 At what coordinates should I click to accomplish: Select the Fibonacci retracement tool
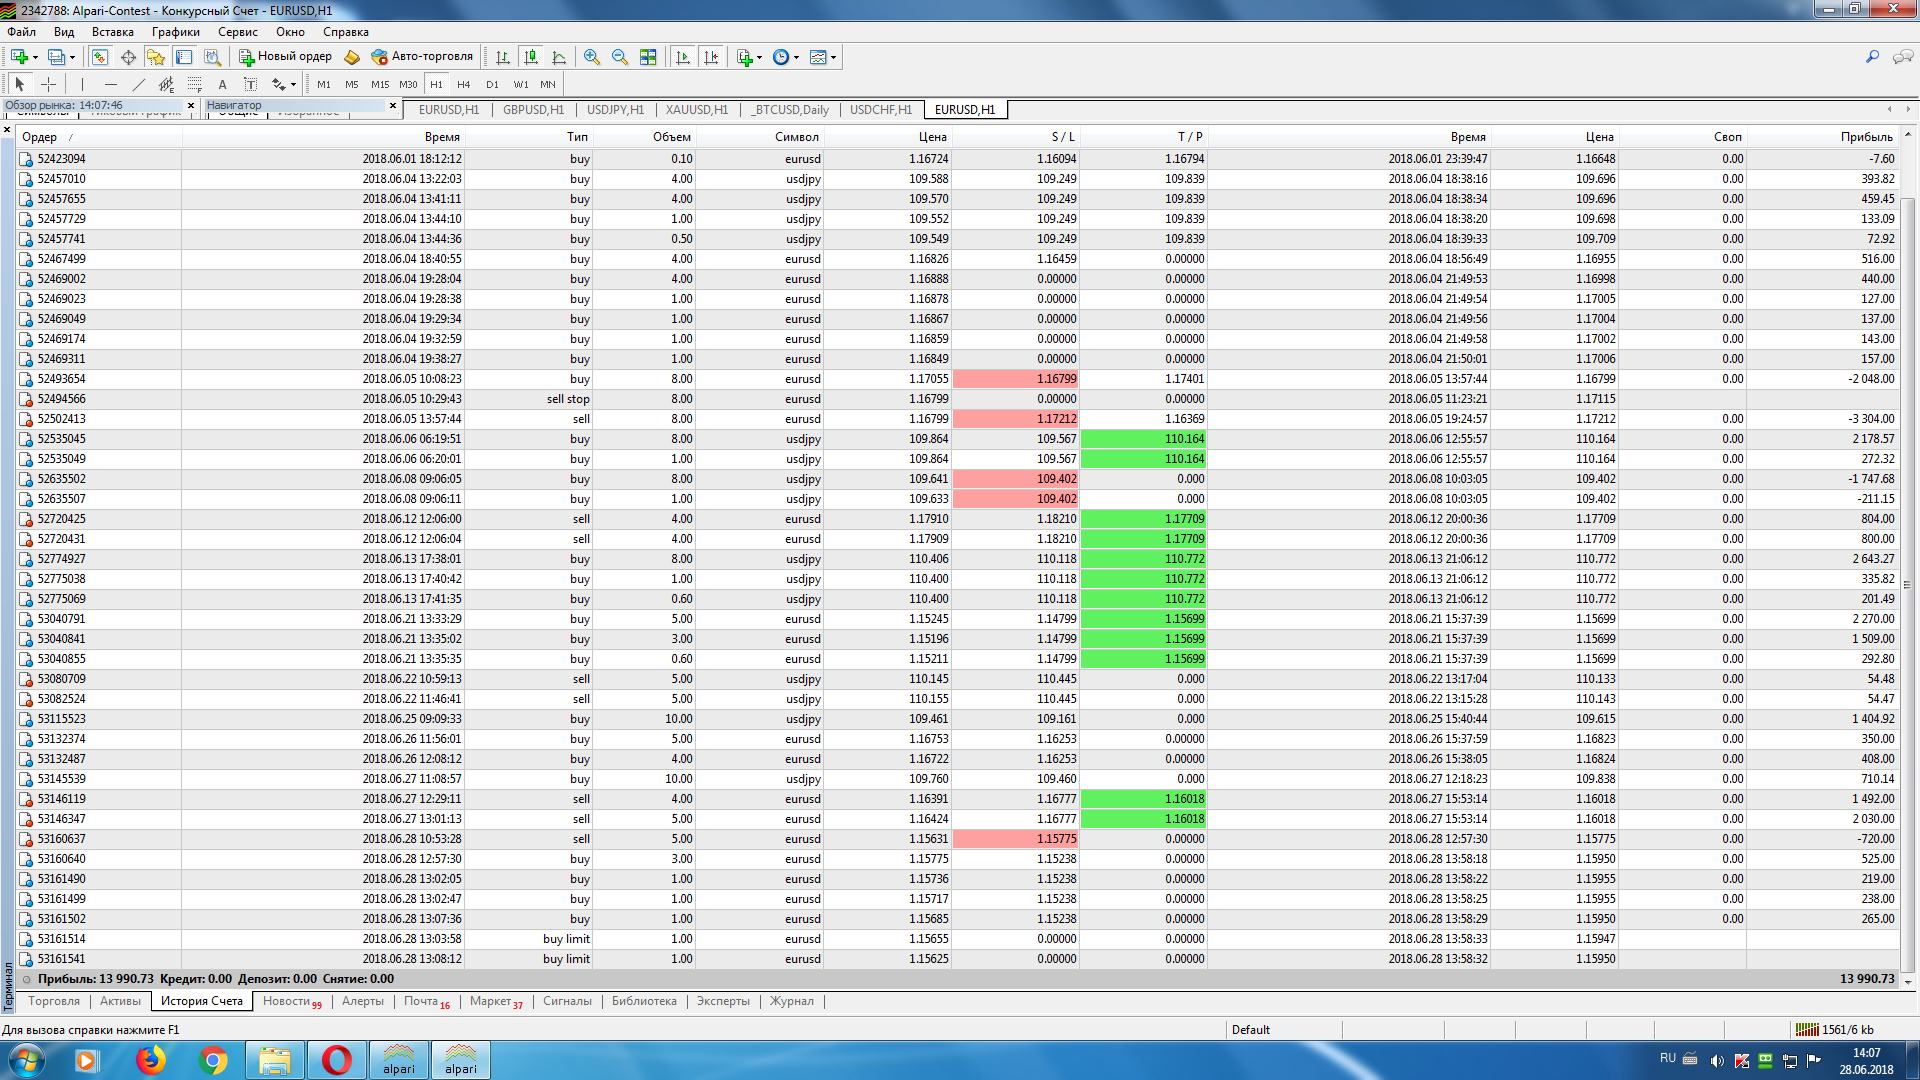[195, 84]
